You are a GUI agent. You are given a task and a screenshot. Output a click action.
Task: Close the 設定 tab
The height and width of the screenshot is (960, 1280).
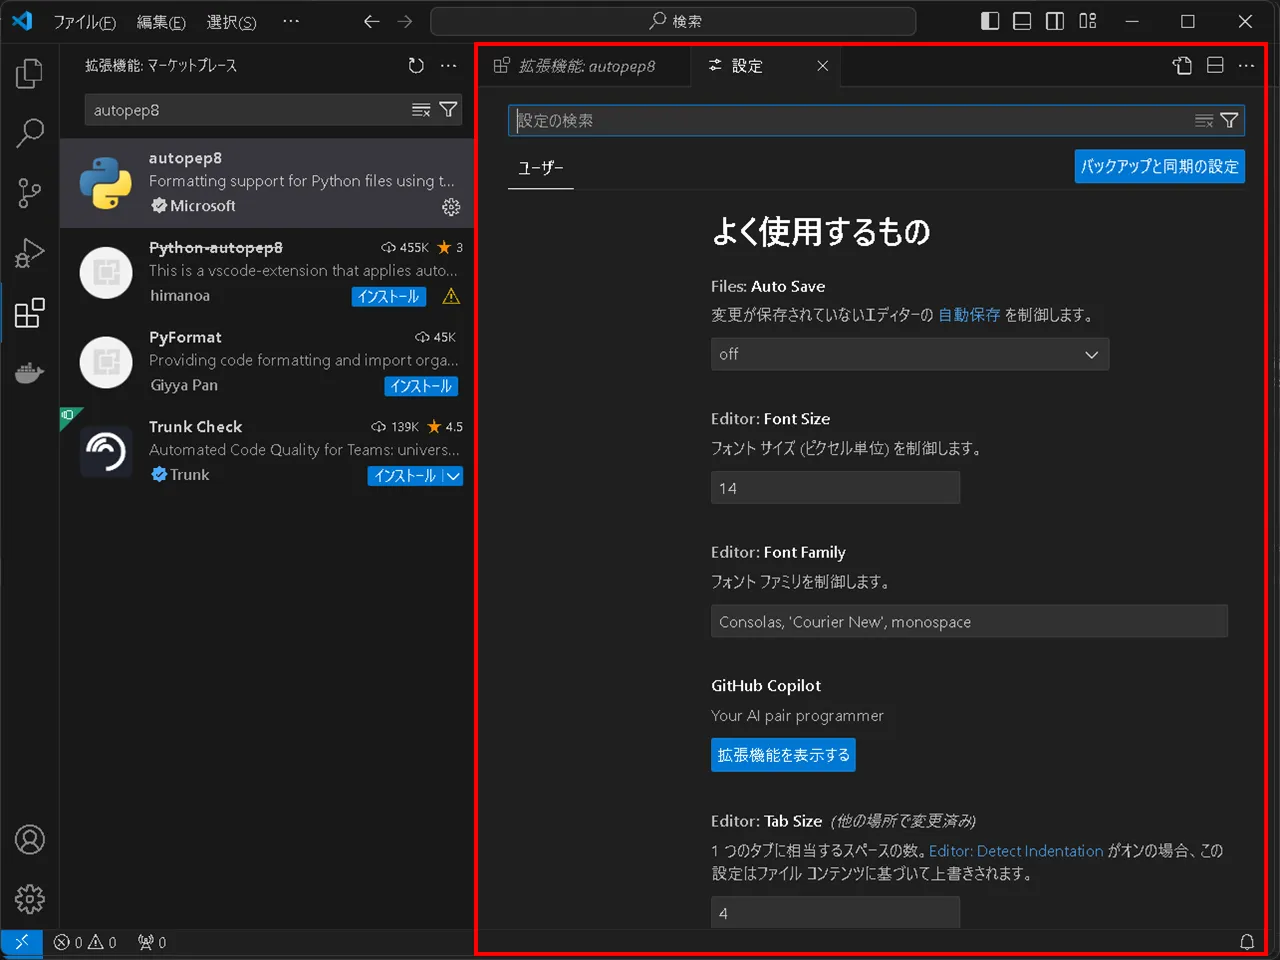tap(822, 66)
